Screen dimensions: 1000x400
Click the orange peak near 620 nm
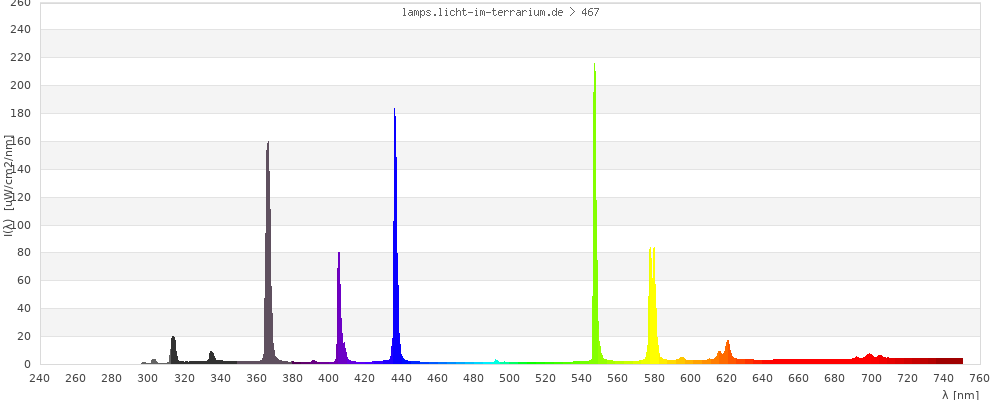[x=727, y=352]
